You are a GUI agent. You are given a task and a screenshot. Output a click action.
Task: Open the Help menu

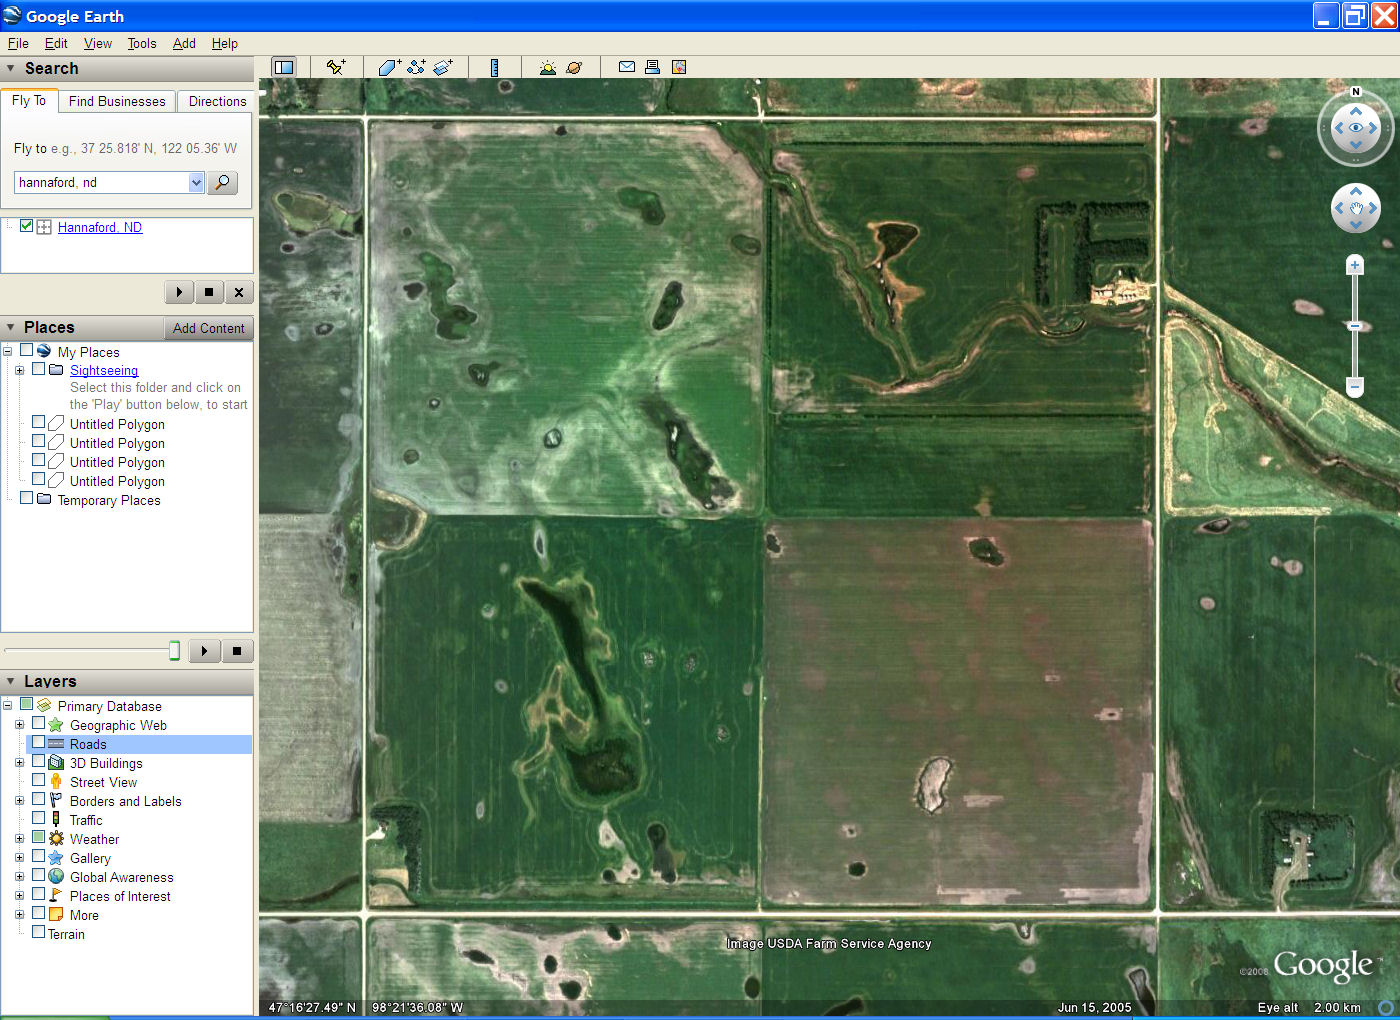click(x=225, y=43)
